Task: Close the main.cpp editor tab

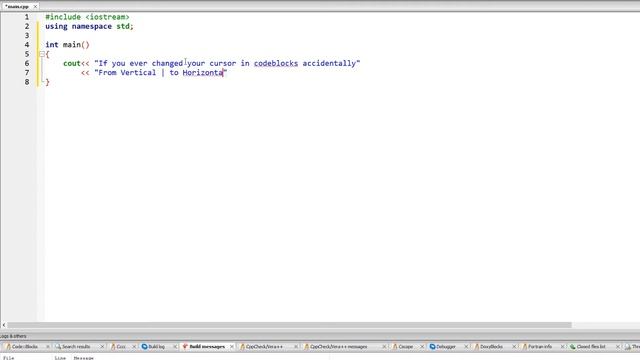Action: (x=35, y=7)
